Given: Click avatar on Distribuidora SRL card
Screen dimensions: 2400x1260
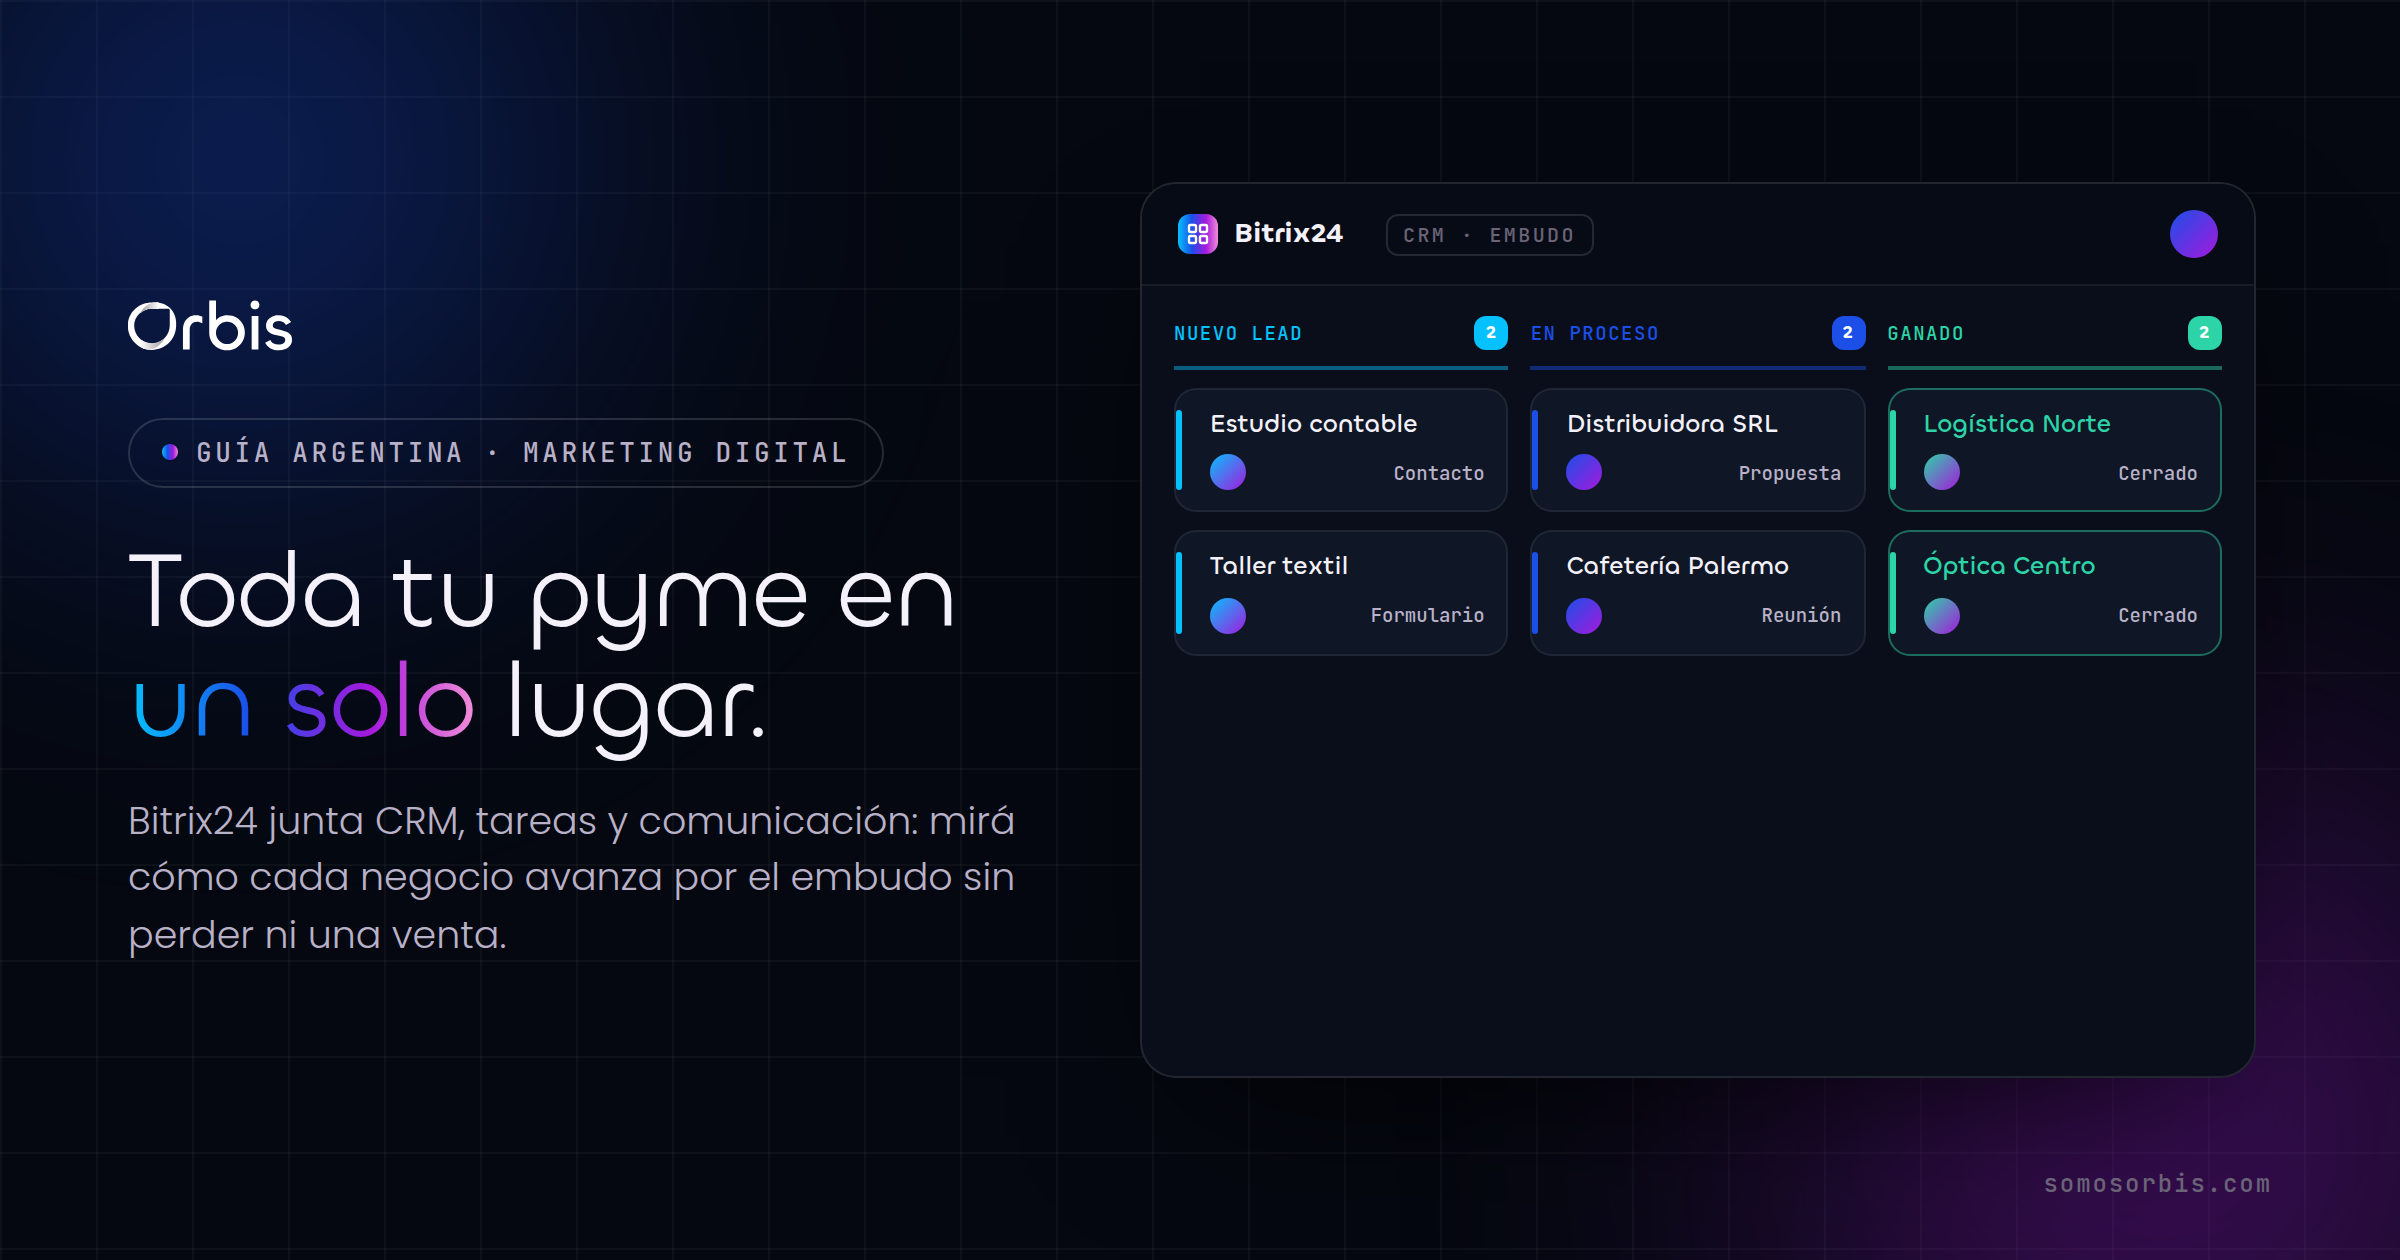Looking at the screenshot, I should (x=1584, y=472).
